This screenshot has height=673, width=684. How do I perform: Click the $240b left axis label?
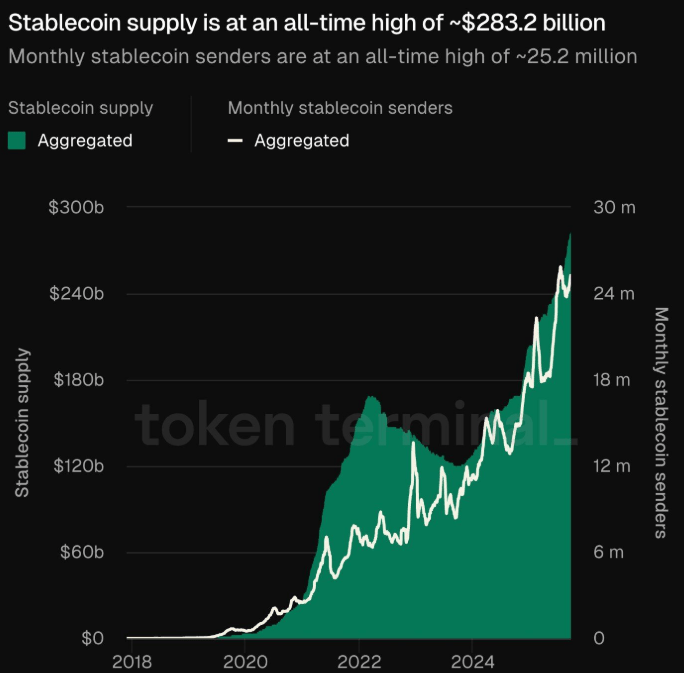[76, 294]
